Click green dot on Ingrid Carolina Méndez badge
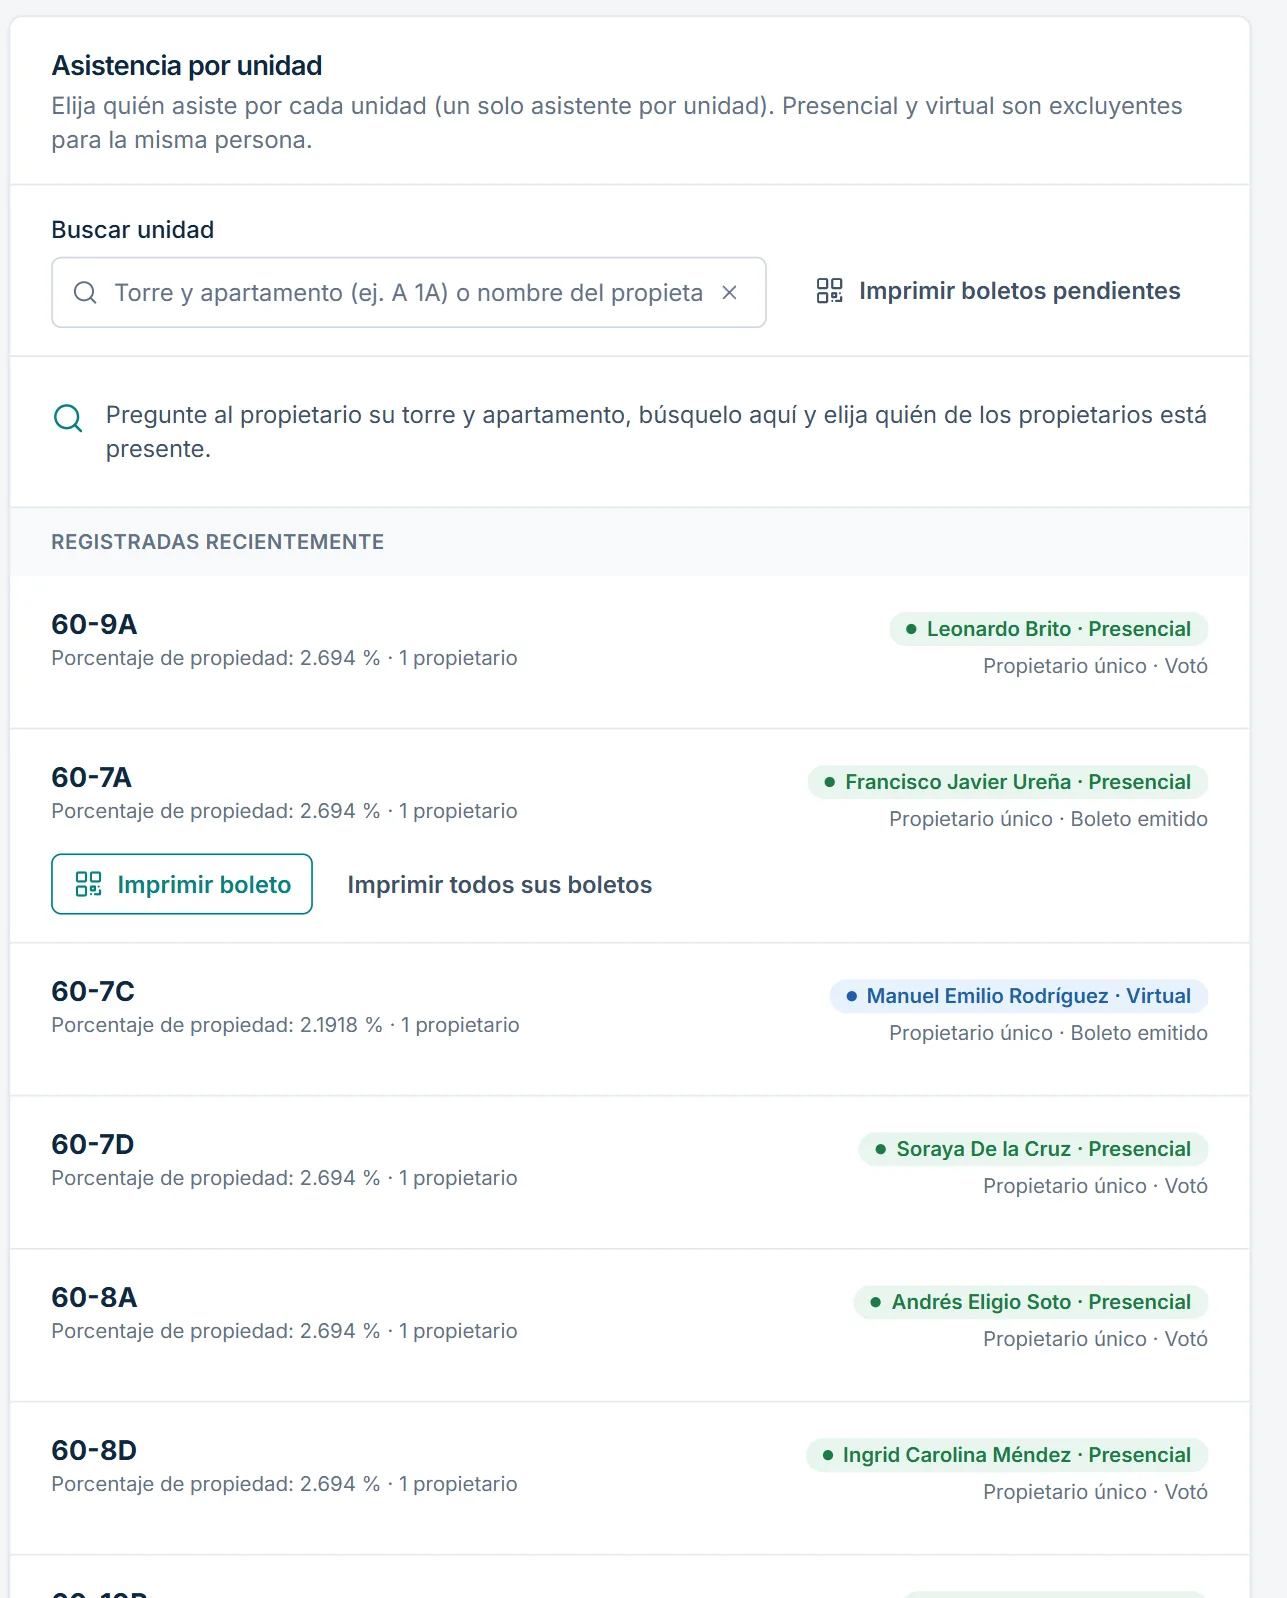The image size is (1287, 1598). (828, 1455)
